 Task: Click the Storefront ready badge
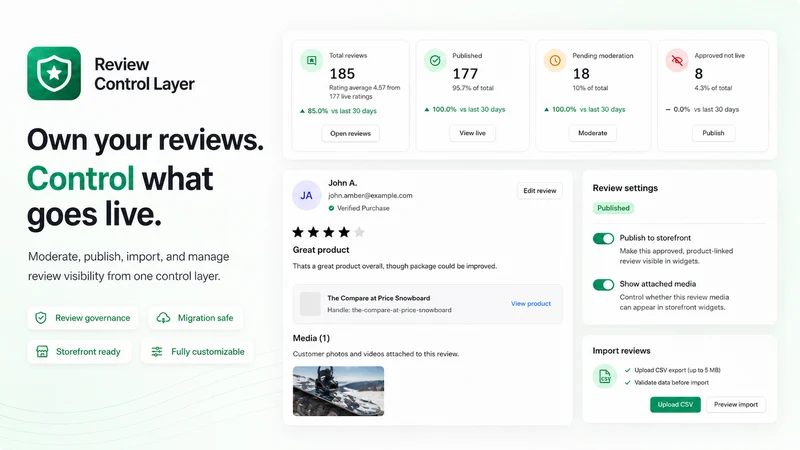(79, 352)
